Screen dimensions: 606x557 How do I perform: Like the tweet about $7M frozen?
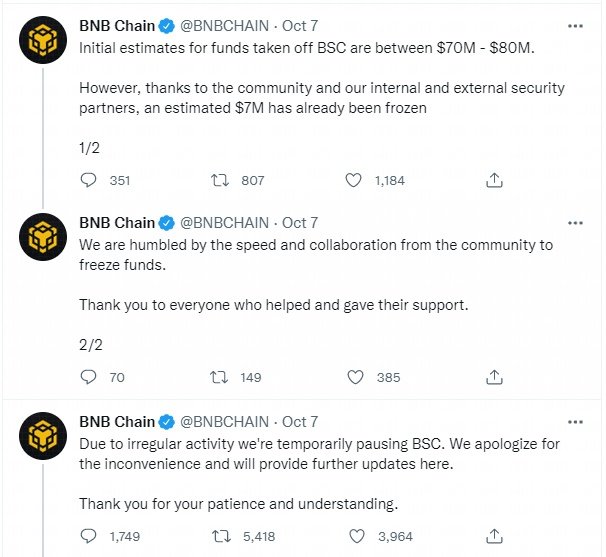[x=352, y=180]
